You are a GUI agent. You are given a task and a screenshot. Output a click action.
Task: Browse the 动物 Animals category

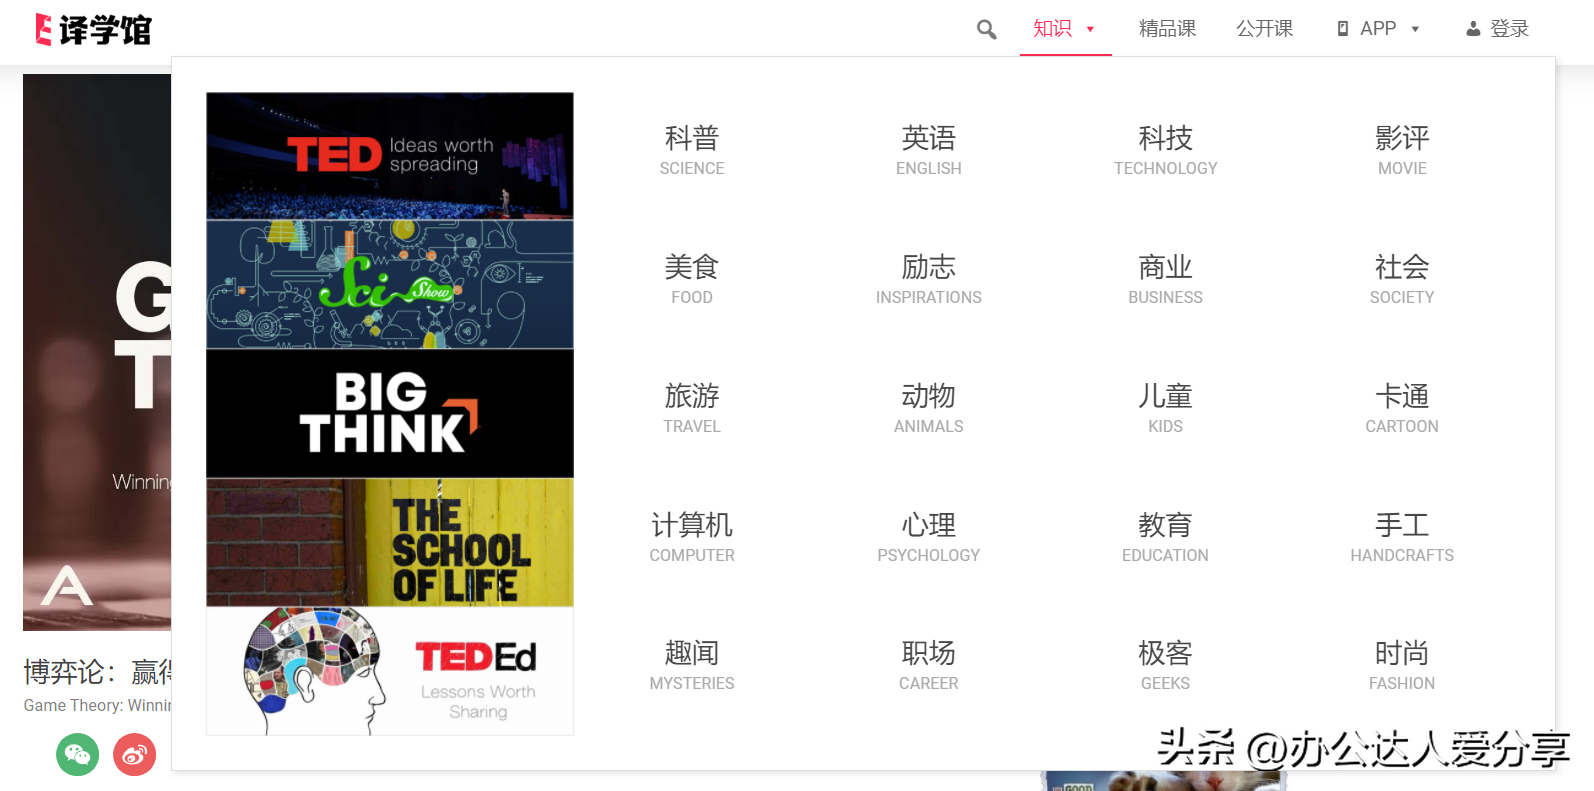tap(929, 408)
